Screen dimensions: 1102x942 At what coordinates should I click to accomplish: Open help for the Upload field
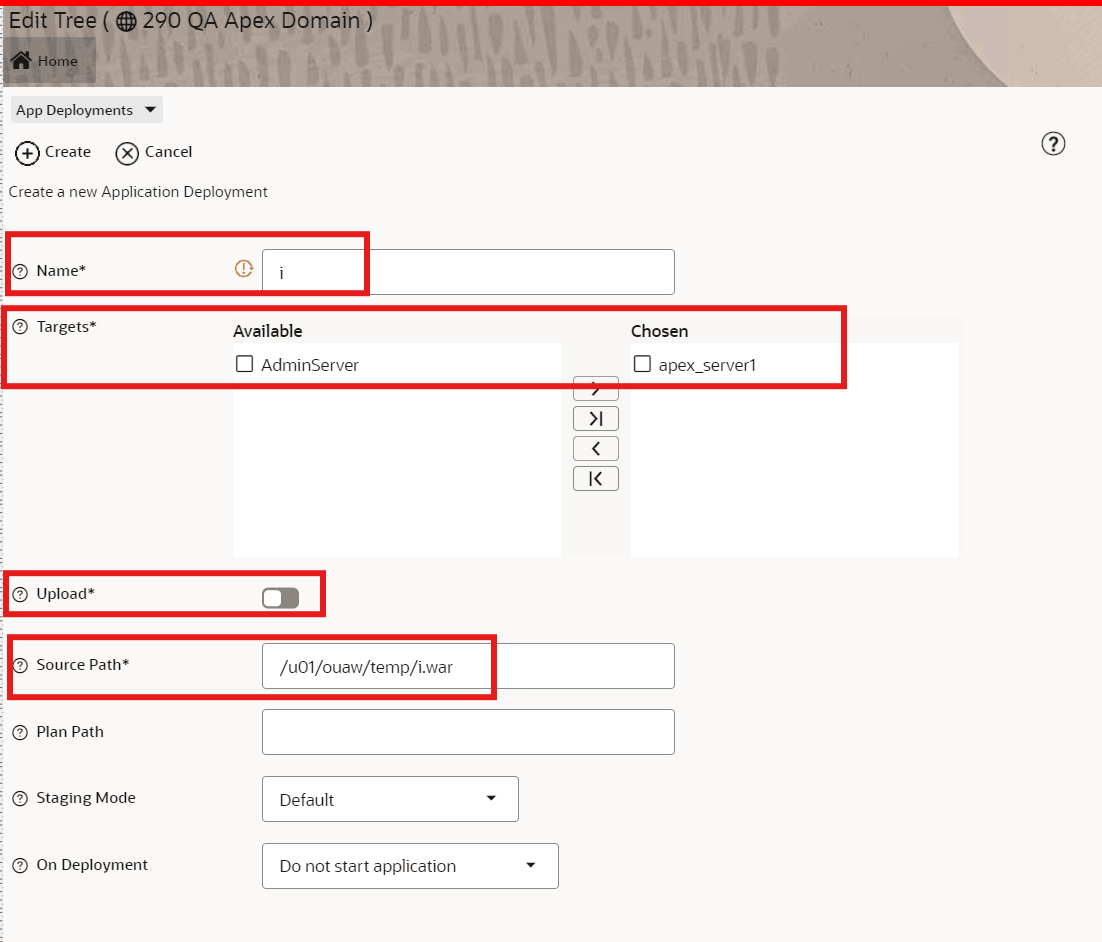pyautogui.click(x=20, y=593)
